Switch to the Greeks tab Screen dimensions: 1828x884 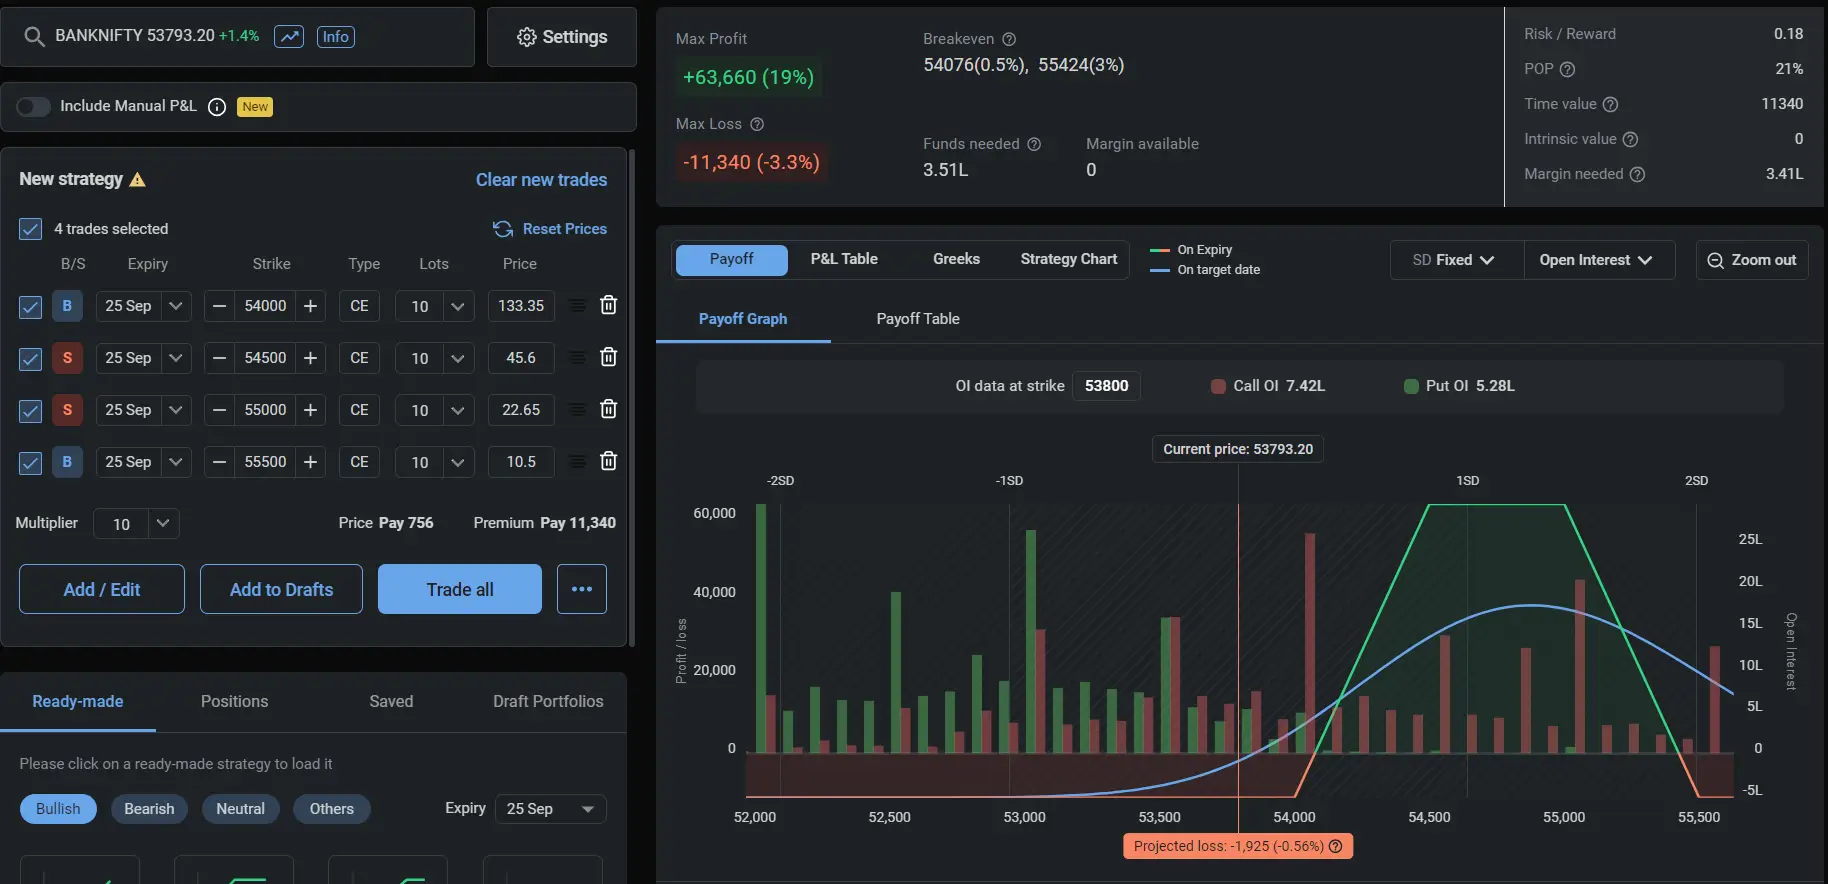point(956,259)
